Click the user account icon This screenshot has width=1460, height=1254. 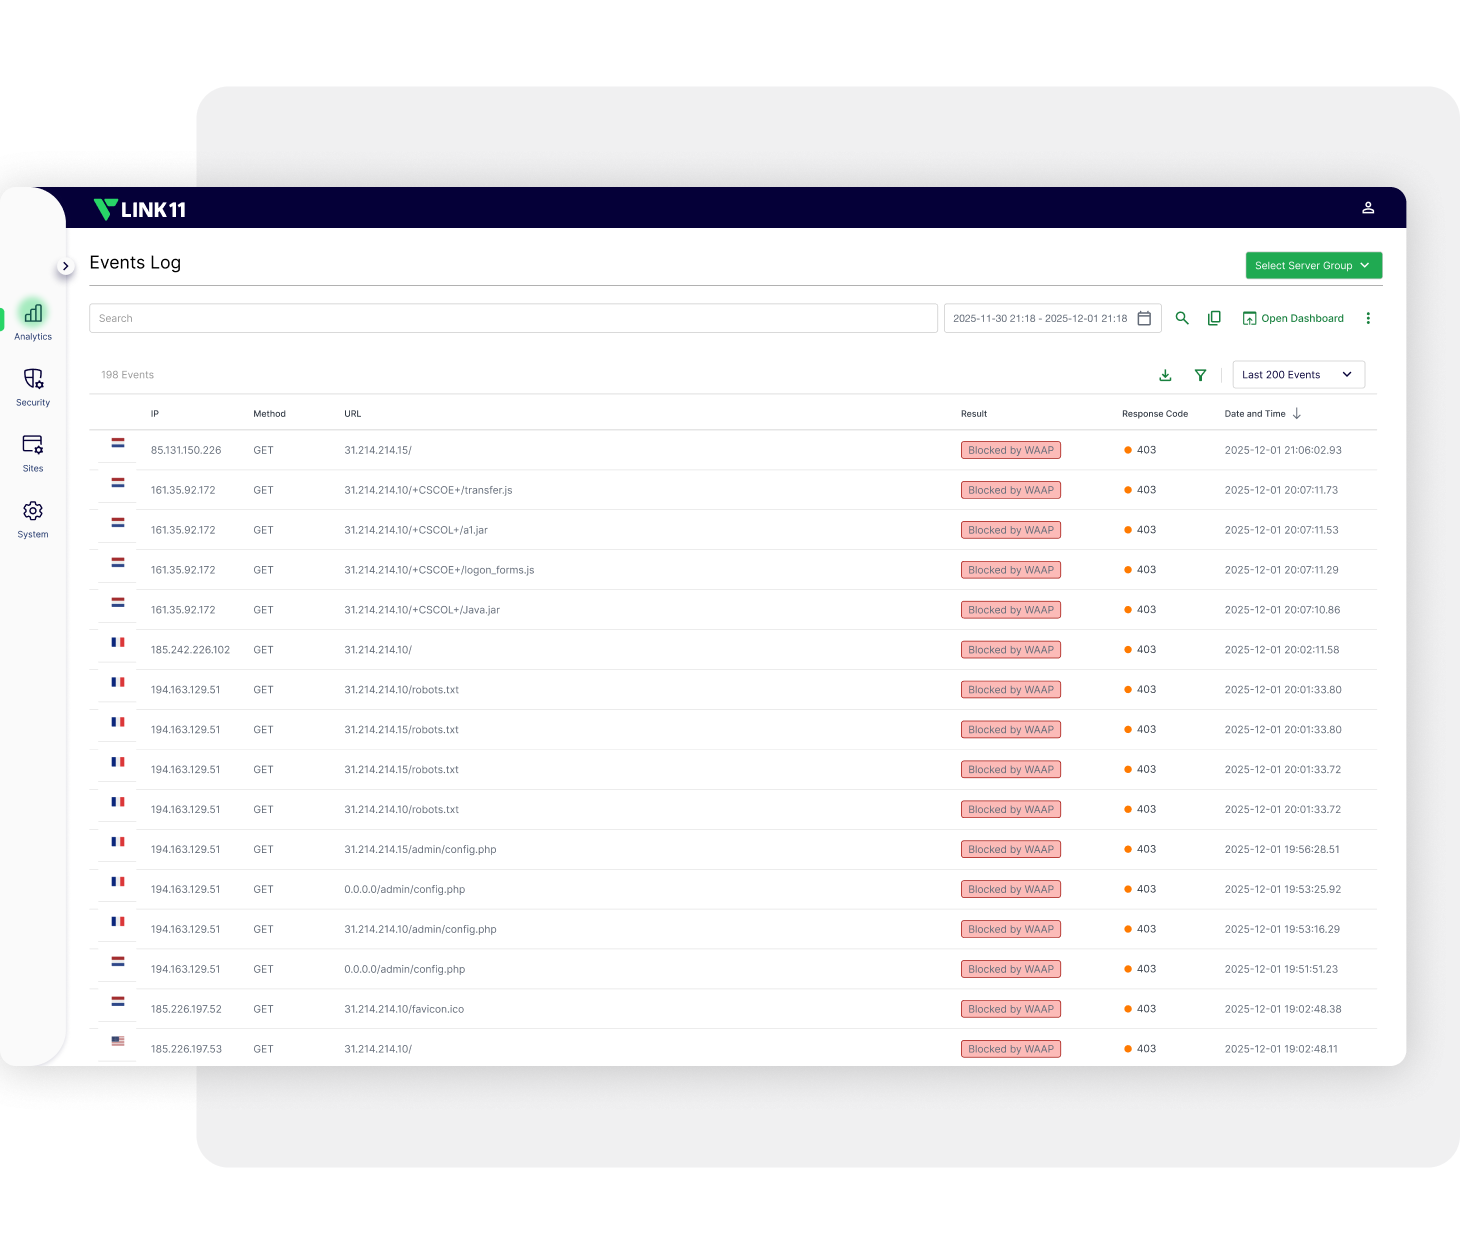point(1368,208)
